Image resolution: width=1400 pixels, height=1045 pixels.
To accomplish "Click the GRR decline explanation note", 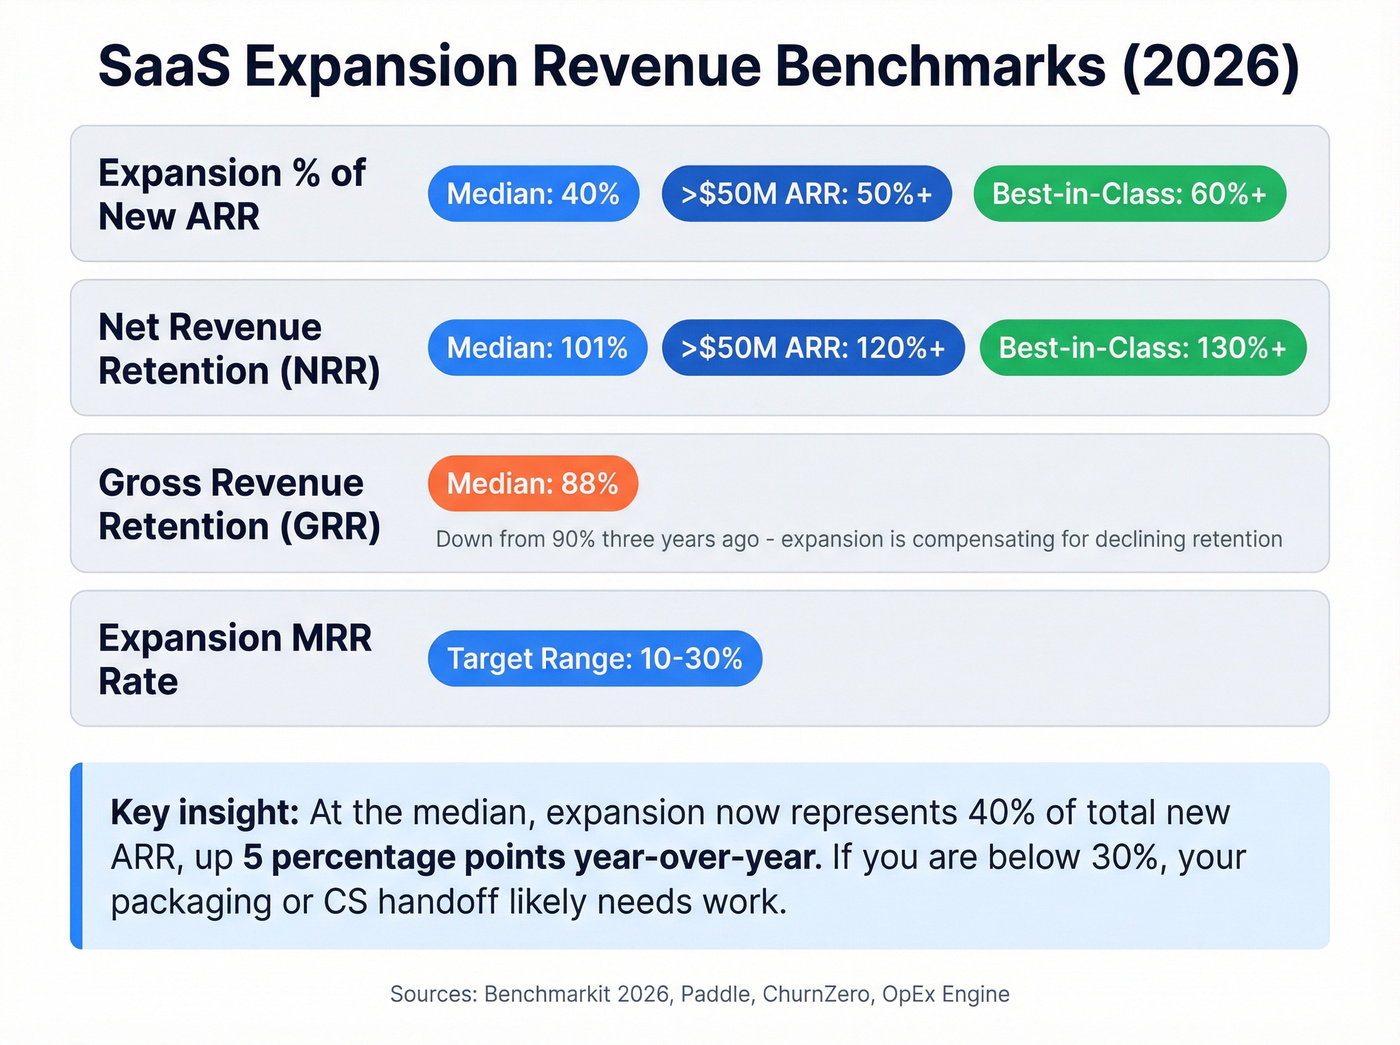I will click(x=859, y=539).
